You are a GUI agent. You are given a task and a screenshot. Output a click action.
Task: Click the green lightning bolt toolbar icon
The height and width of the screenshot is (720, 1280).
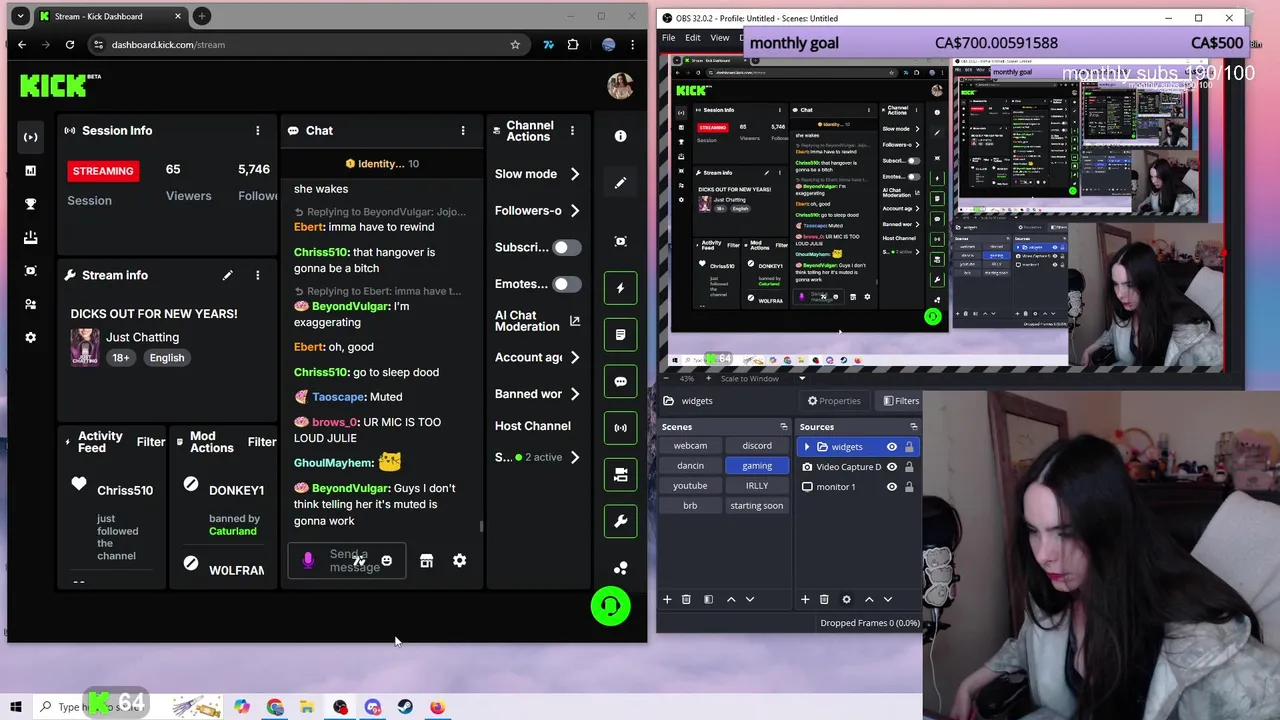click(x=620, y=288)
